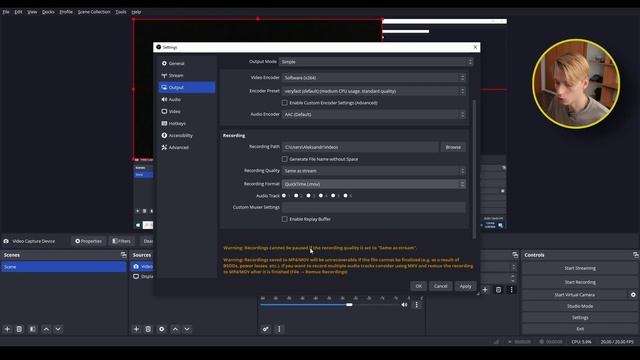Screen dimensions: 640x360
Task: Open source properties gear in the Sources dock
Action: coord(162,329)
